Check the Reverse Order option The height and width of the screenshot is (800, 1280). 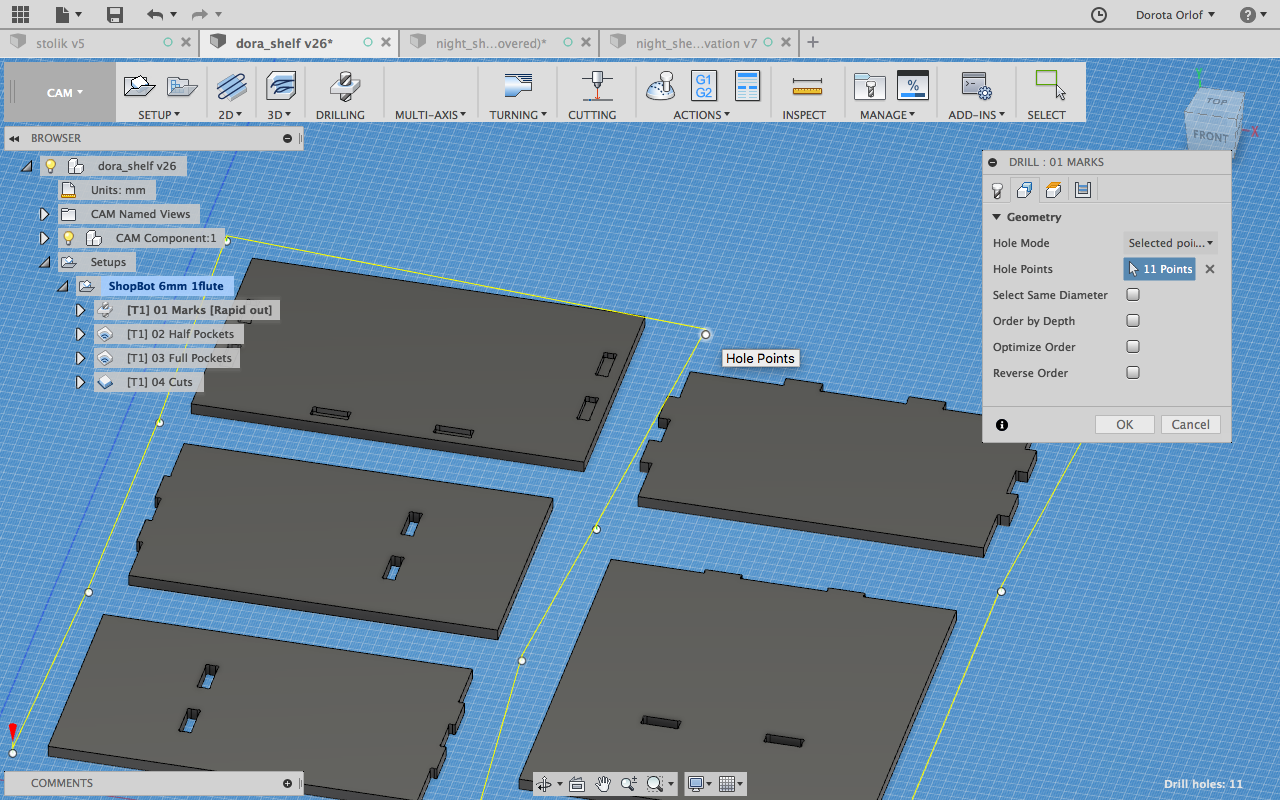[x=1133, y=373]
